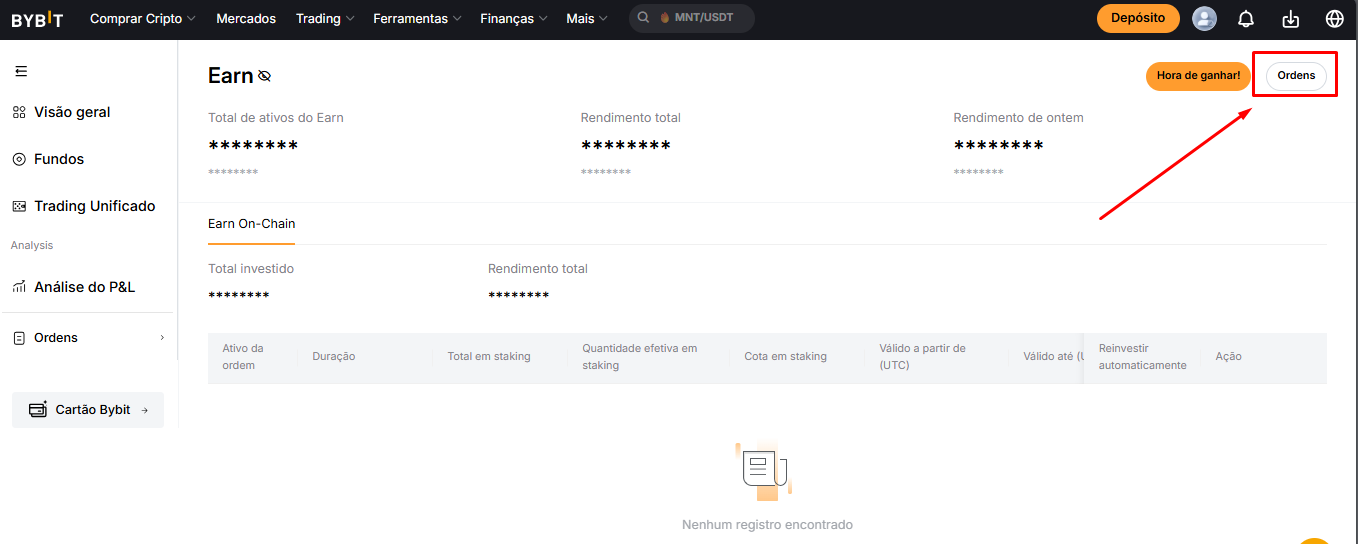
Task: Click the Ordens button at top right
Action: 1296,76
